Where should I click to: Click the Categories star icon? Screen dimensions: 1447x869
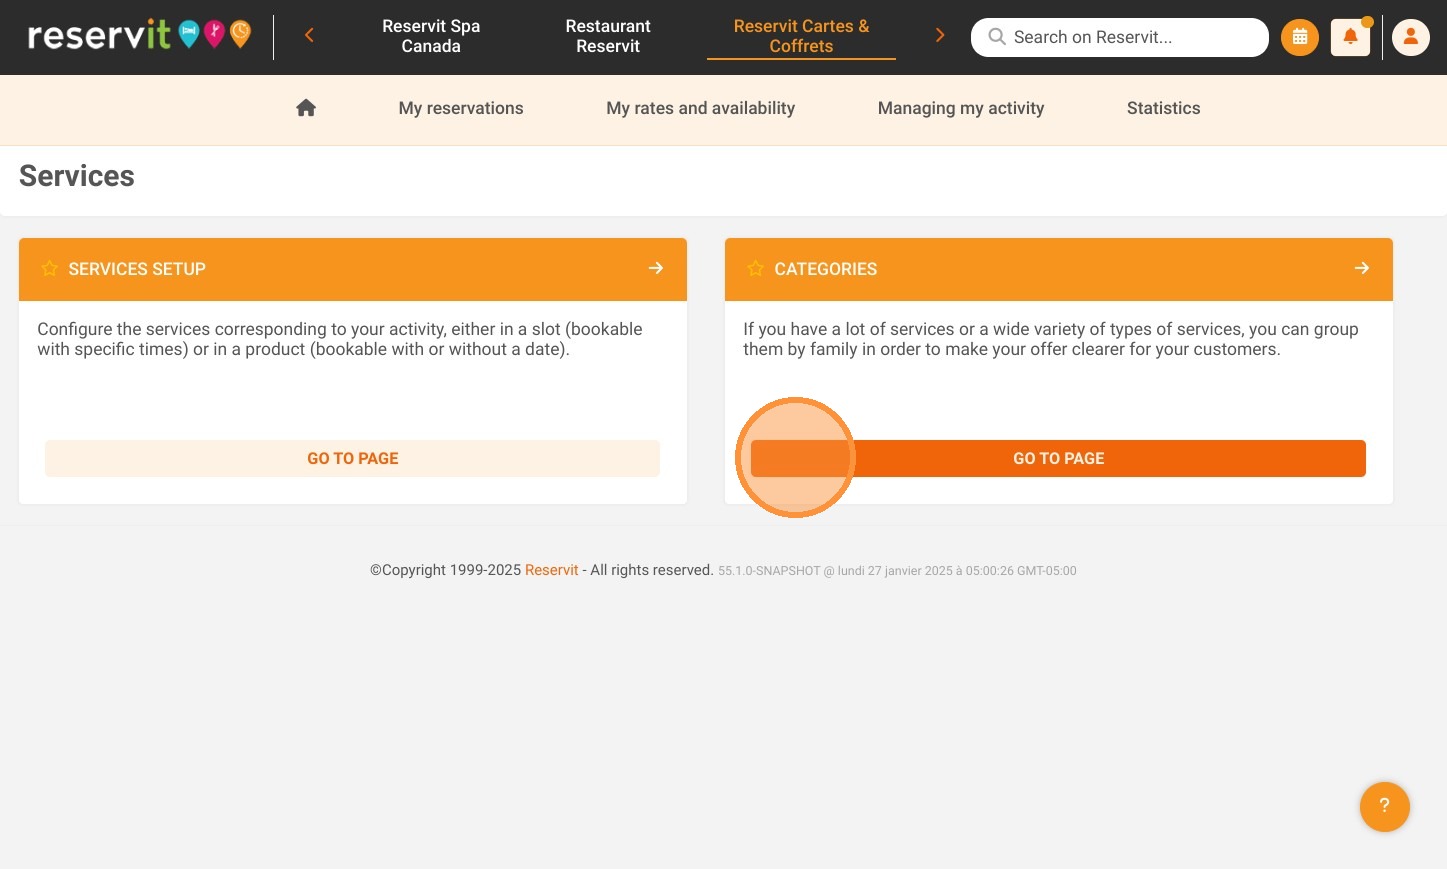[755, 268]
